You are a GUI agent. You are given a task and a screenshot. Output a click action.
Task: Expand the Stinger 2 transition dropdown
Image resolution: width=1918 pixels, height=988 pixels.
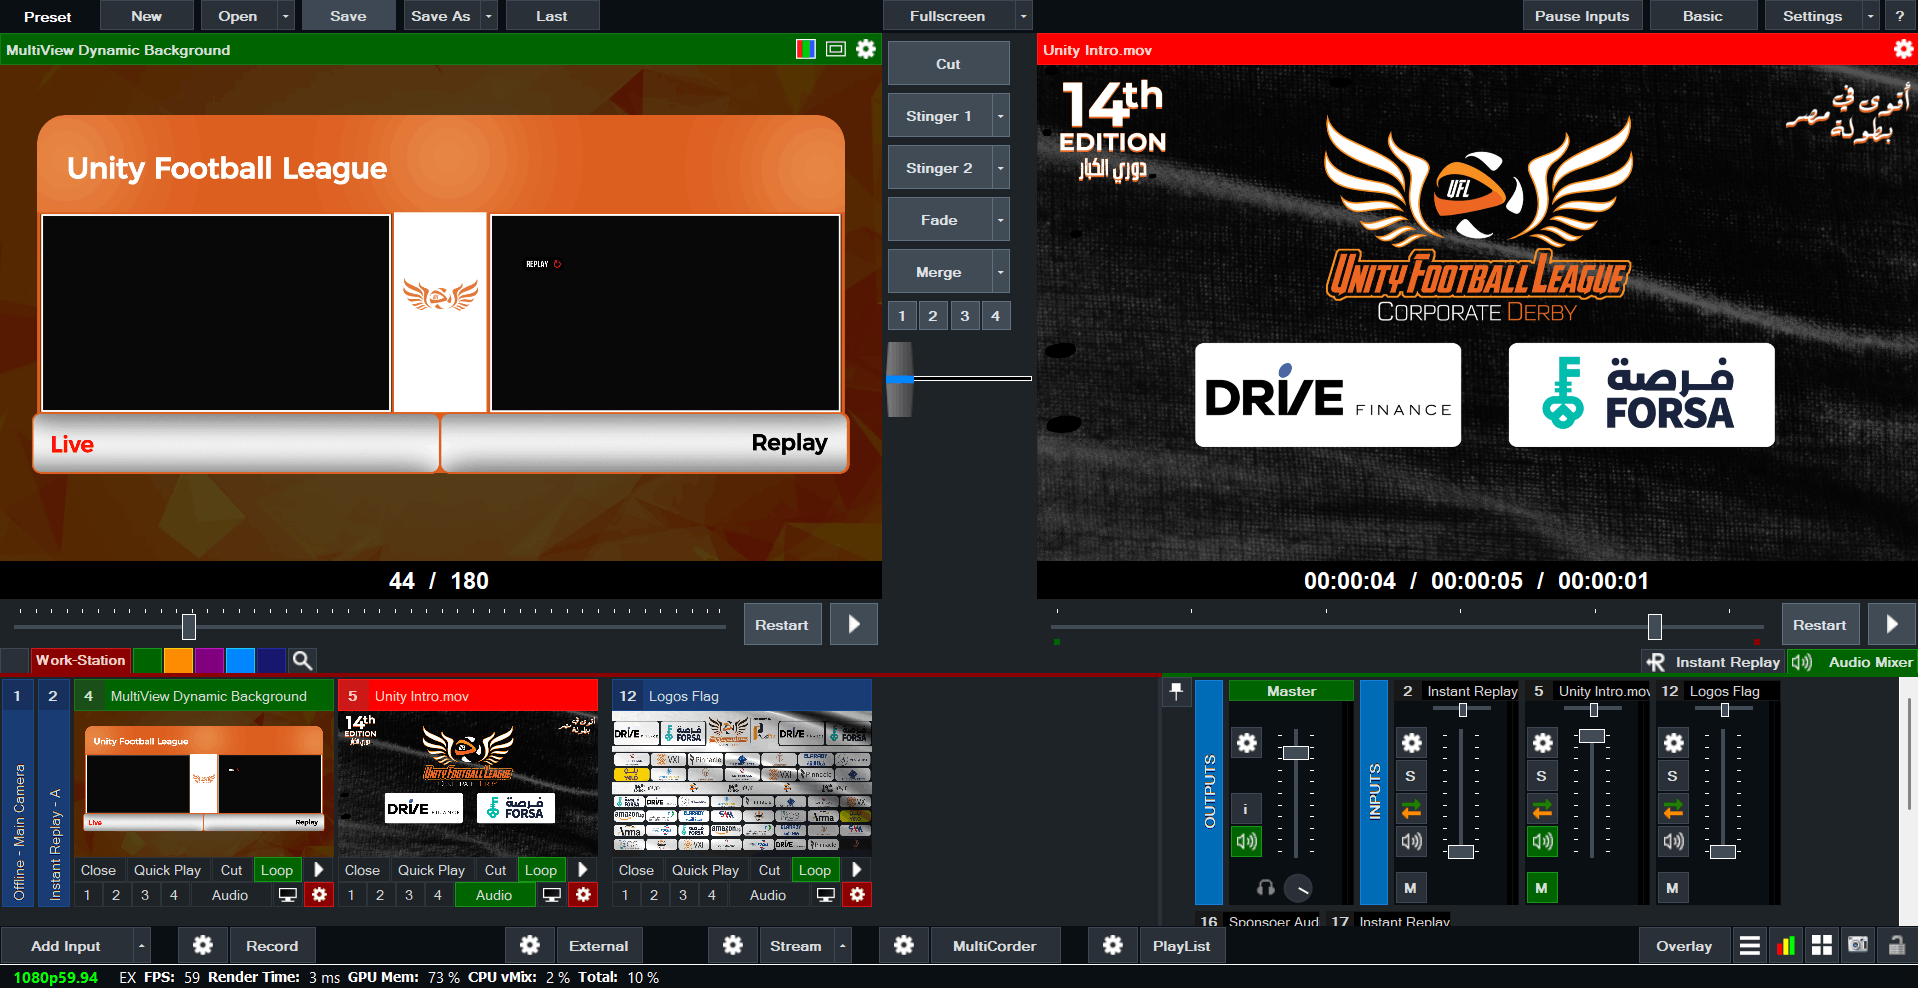coord(1000,168)
